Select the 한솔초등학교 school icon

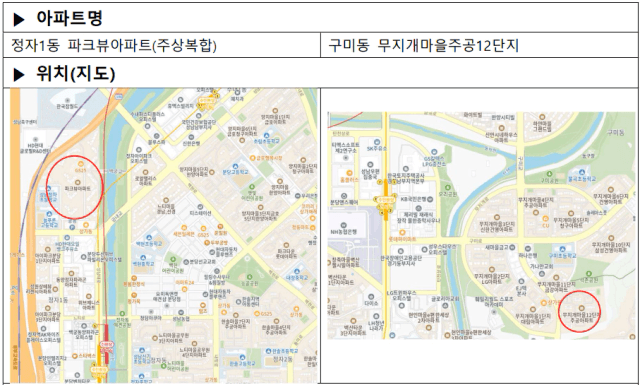tap(268, 351)
